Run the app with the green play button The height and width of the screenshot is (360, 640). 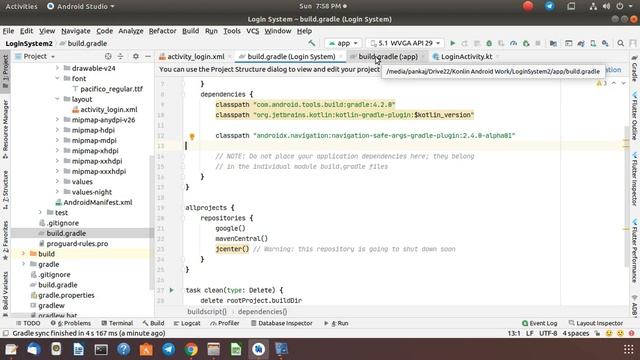pyautogui.click(x=452, y=43)
